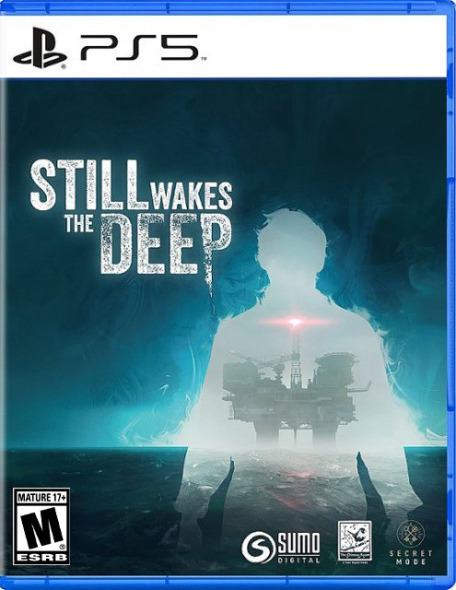The height and width of the screenshot is (590, 456).
Task: Click the ESRB text on rating badge
Action: [42, 557]
